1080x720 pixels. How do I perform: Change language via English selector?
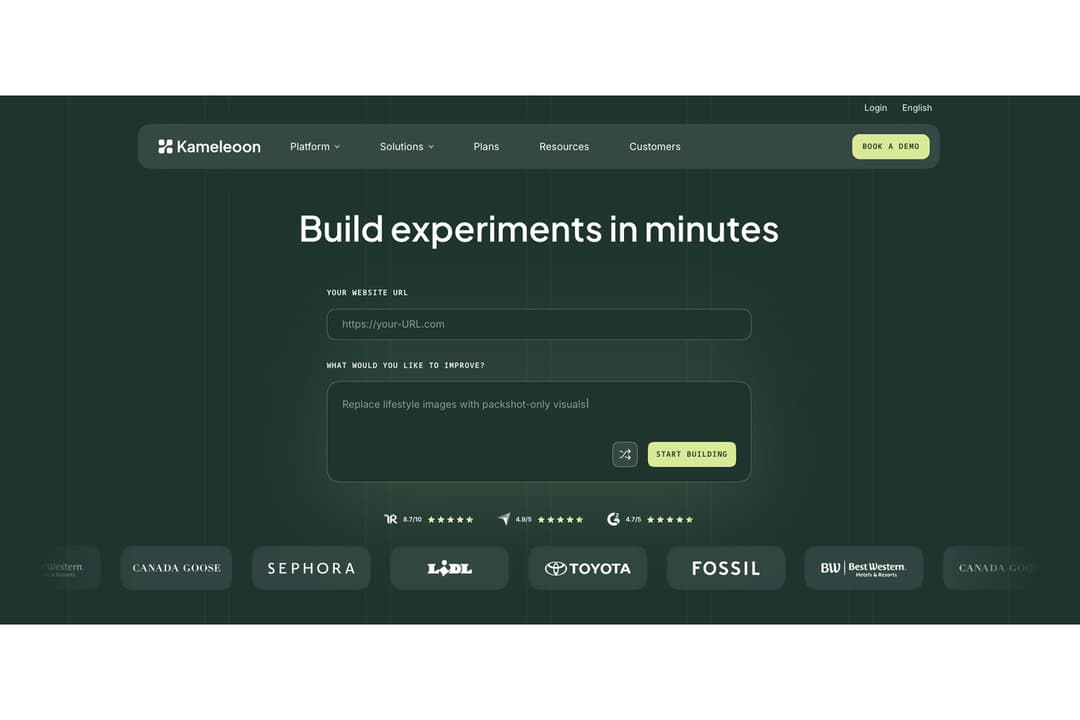[917, 107]
